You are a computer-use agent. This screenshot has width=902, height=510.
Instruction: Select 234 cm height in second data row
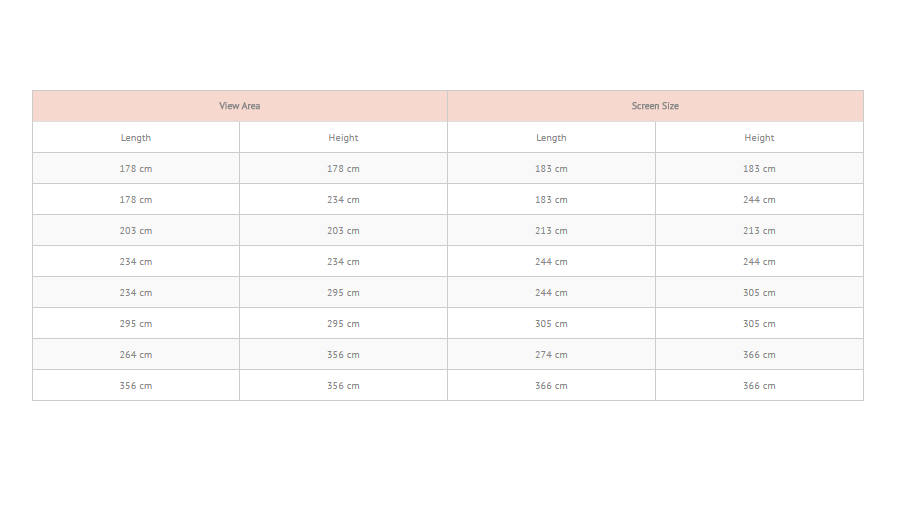343,200
